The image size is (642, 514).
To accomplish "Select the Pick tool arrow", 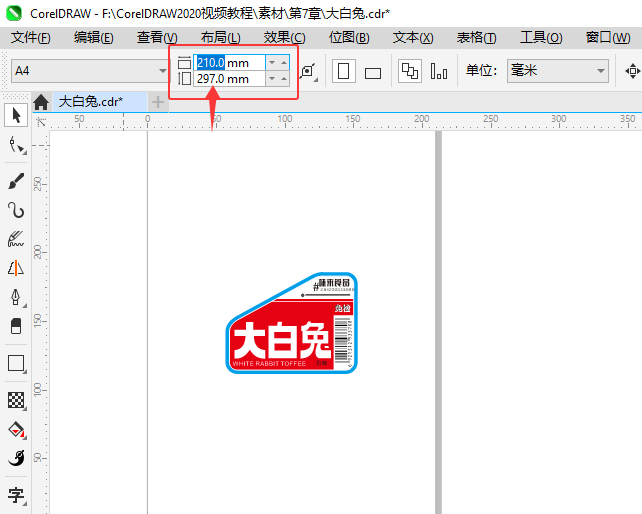I will click(x=16, y=115).
